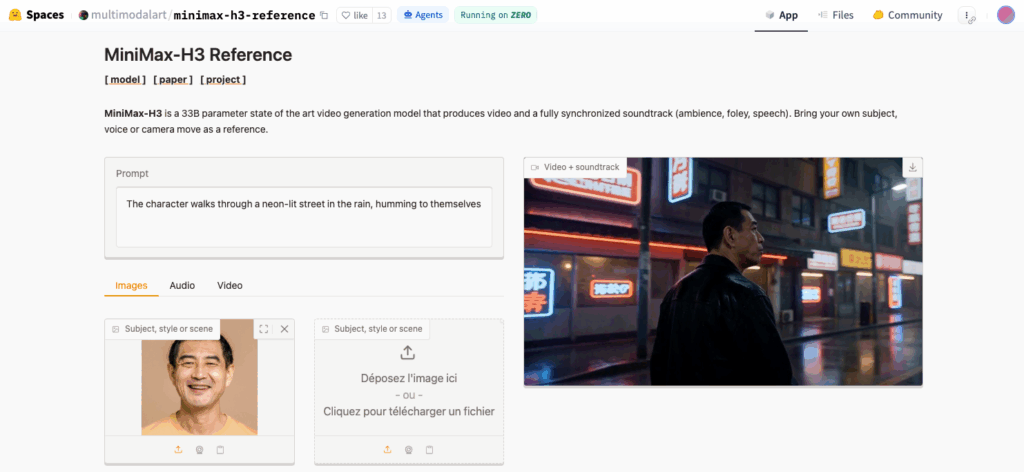1024x472 pixels.
Task: Switch to the Files tab
Action: coord(835,15)
